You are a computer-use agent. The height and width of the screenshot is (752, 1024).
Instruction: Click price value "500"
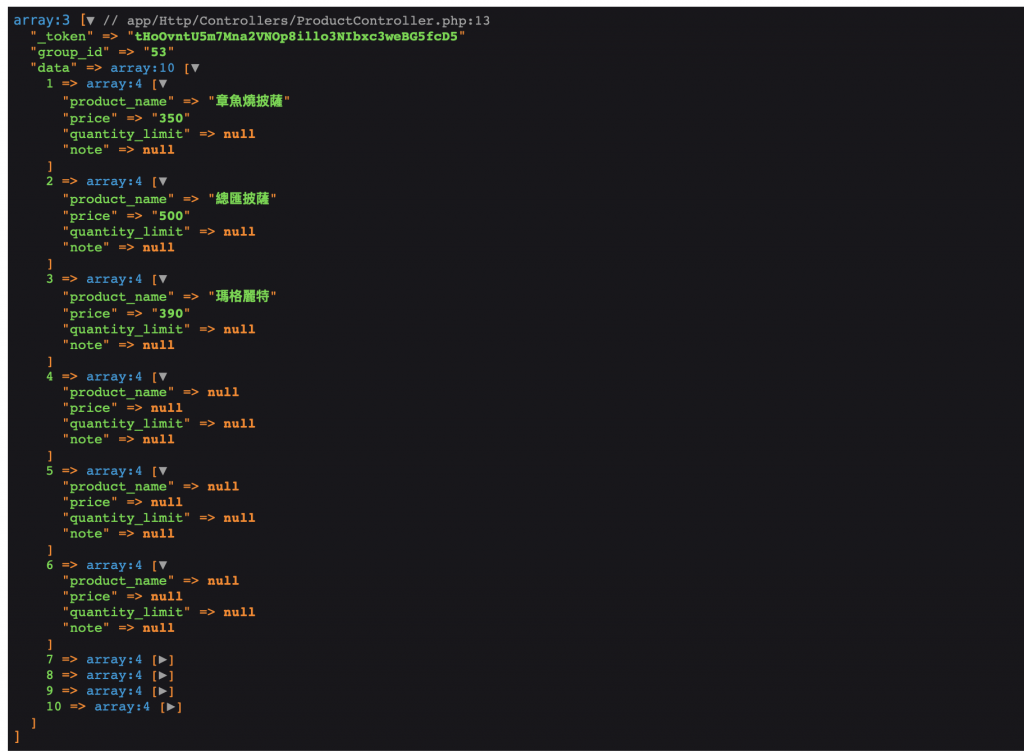171,216
